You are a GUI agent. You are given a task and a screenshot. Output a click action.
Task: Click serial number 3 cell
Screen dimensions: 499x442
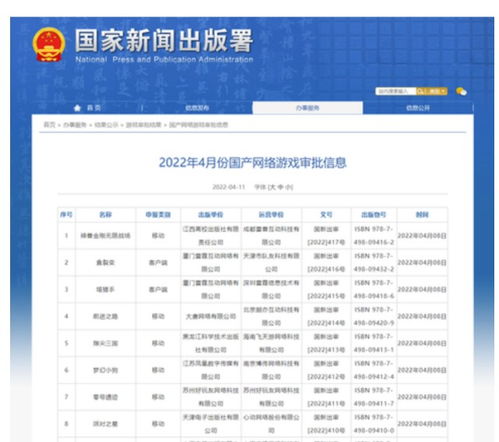[x=66, y=289]
